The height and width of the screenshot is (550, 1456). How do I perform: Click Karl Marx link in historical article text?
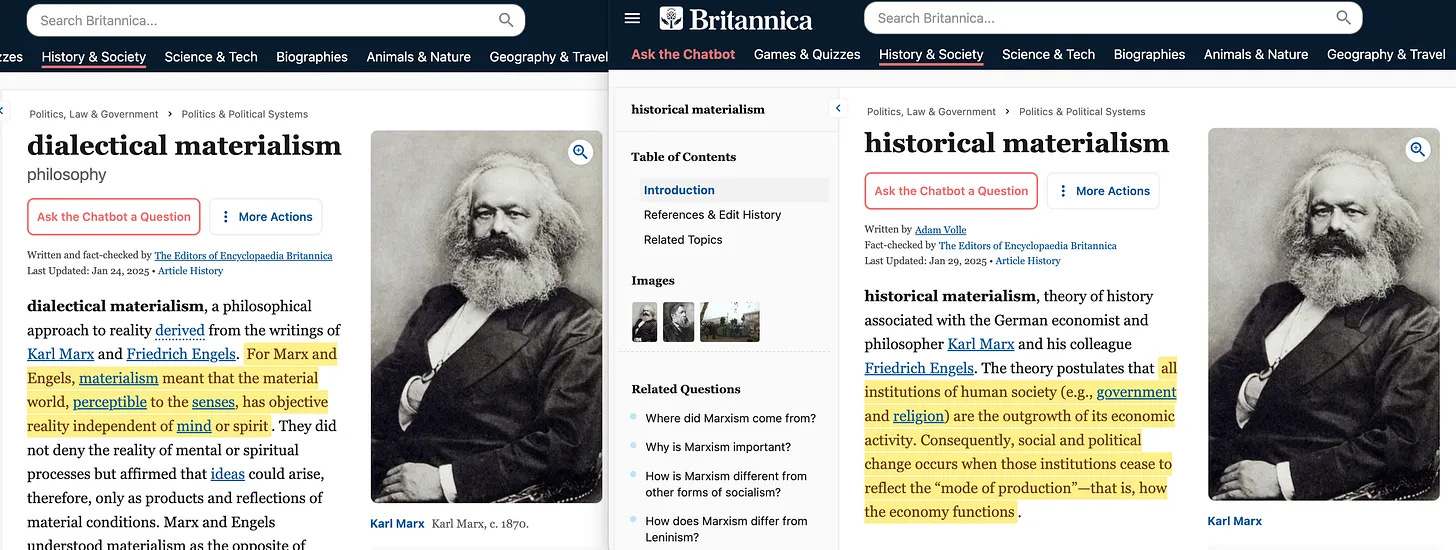[981, 344]
